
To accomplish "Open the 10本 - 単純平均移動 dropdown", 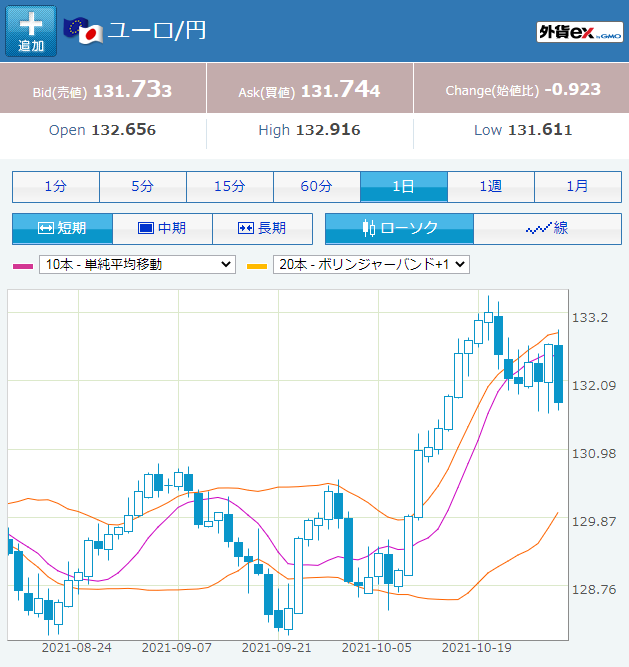I will [x=137, y=265].
